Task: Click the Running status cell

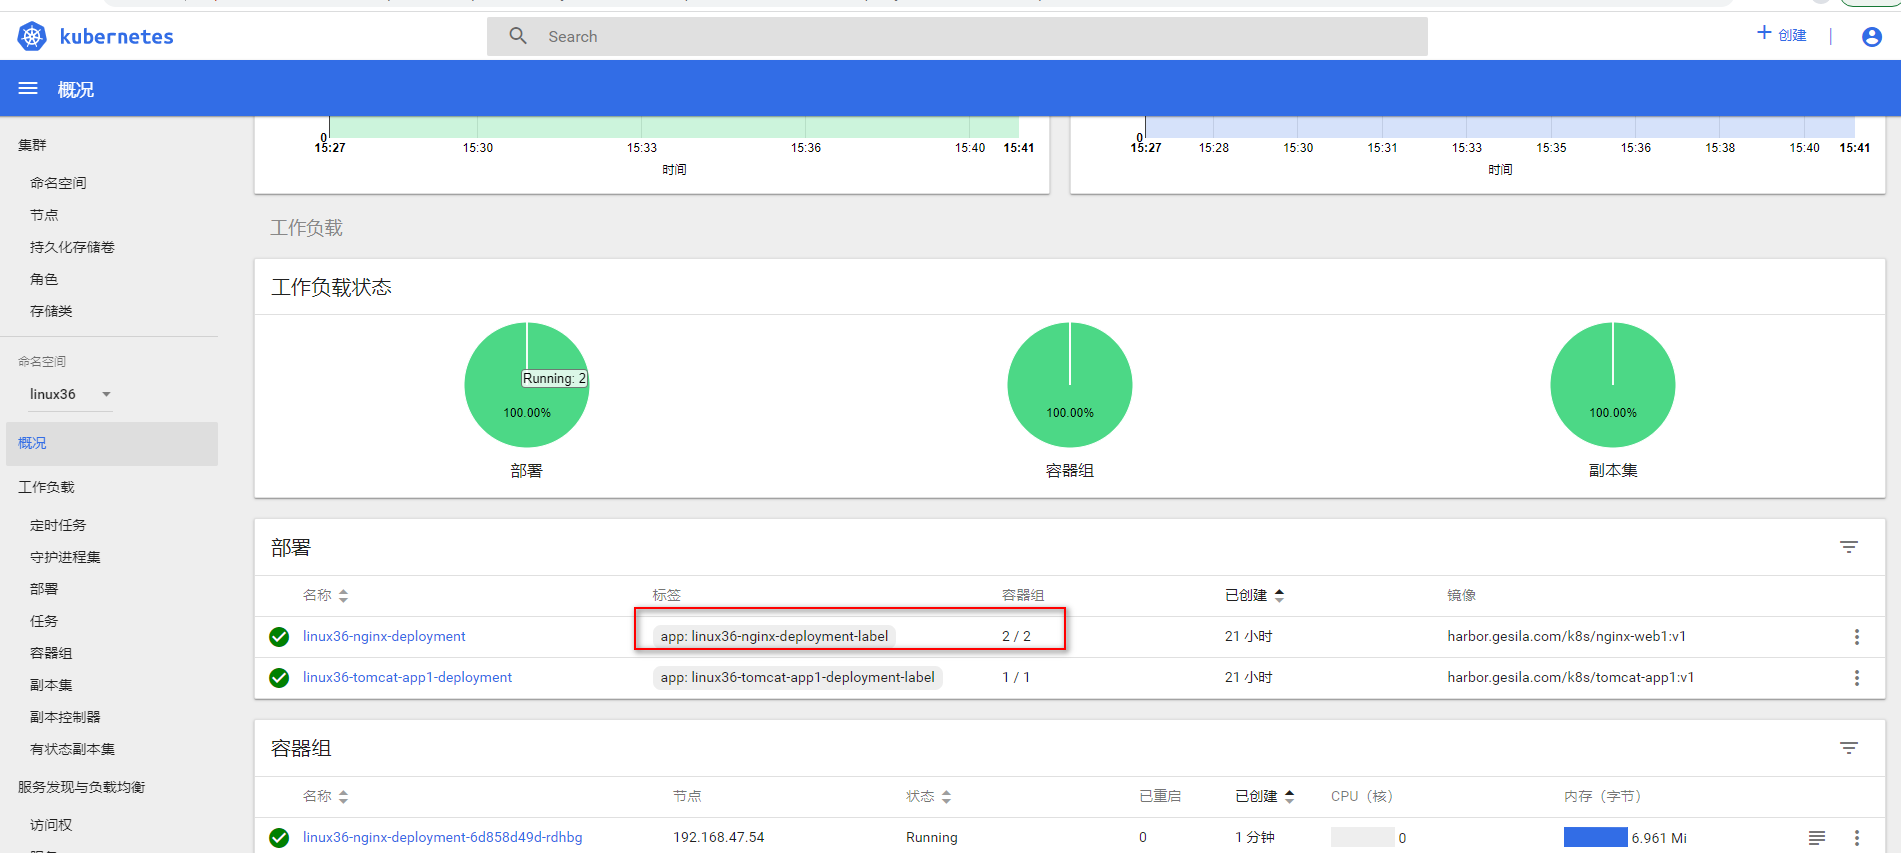Action: tap(931, 837)
